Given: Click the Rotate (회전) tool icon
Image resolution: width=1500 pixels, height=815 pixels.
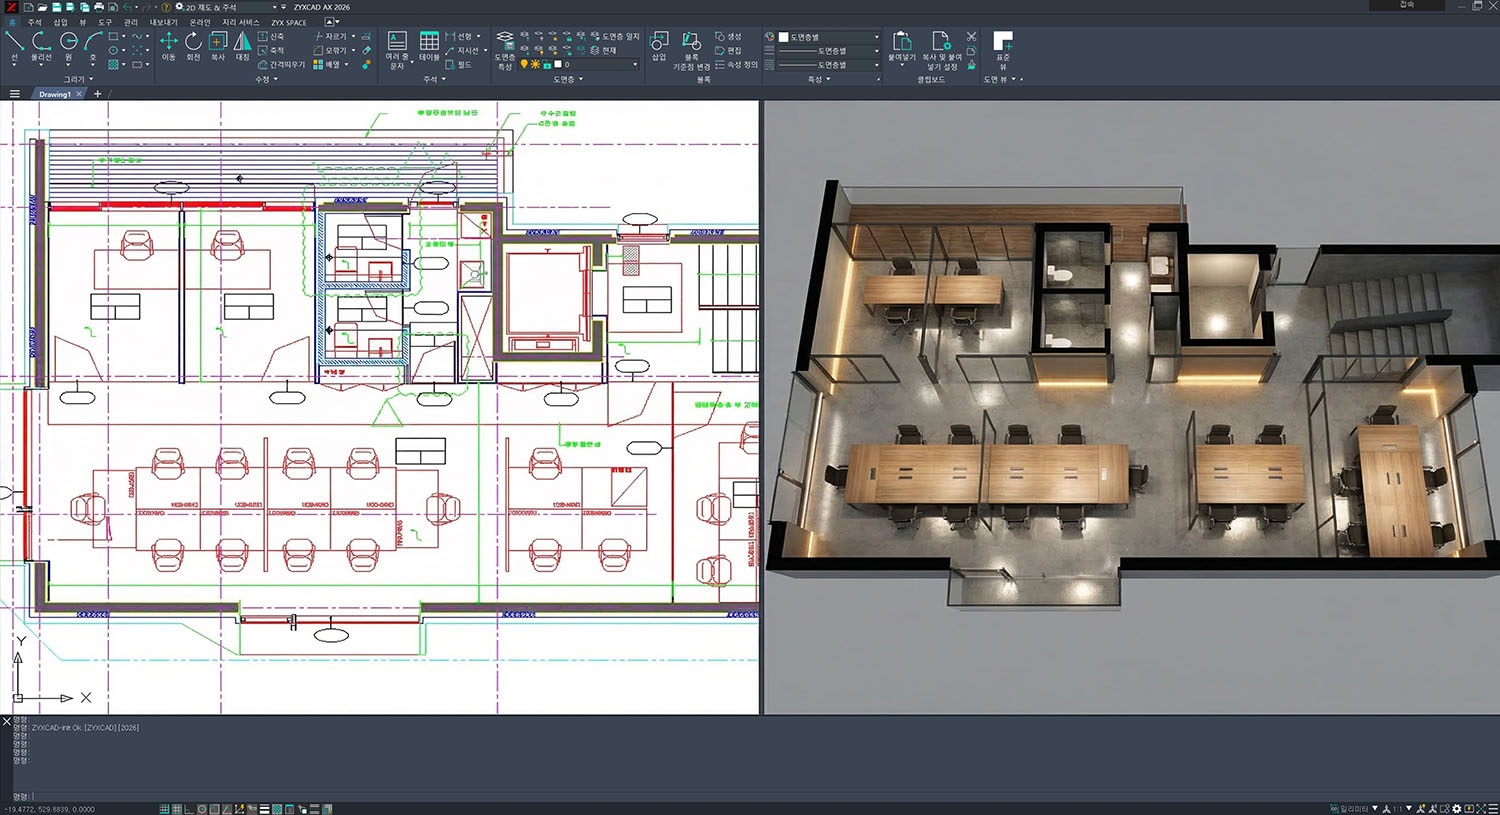Looking at the screenshot, I should (x=193, y=42).
